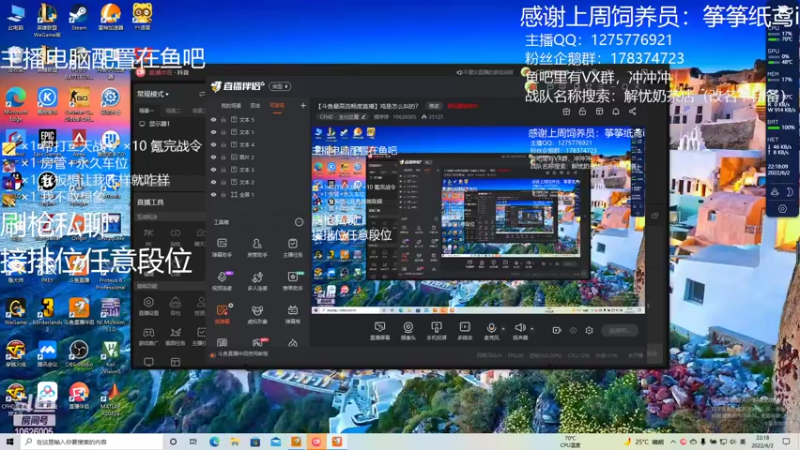Open the 视频连麦 tool
Screen dimensions: 800x450
tap(222, 281)
